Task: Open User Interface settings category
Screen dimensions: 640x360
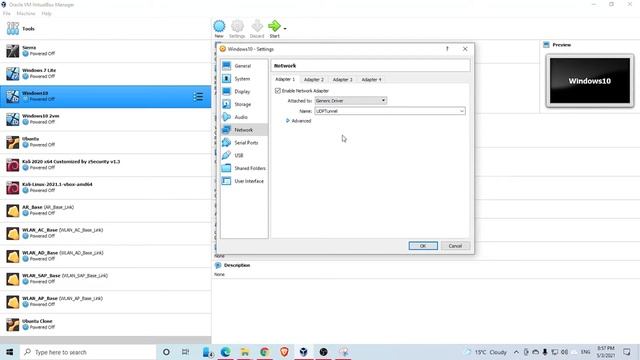Action: pyautogui.click(x=244, y=181)
